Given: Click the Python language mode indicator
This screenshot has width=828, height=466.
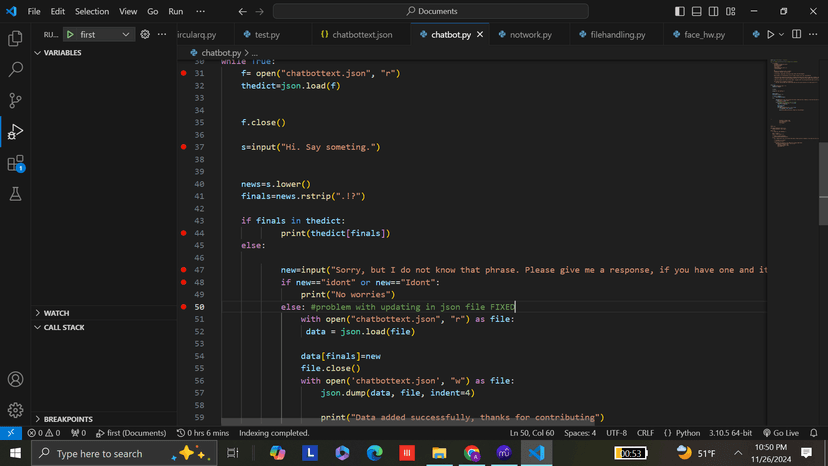Looking at the screenshot, I should tap(687, 433).
